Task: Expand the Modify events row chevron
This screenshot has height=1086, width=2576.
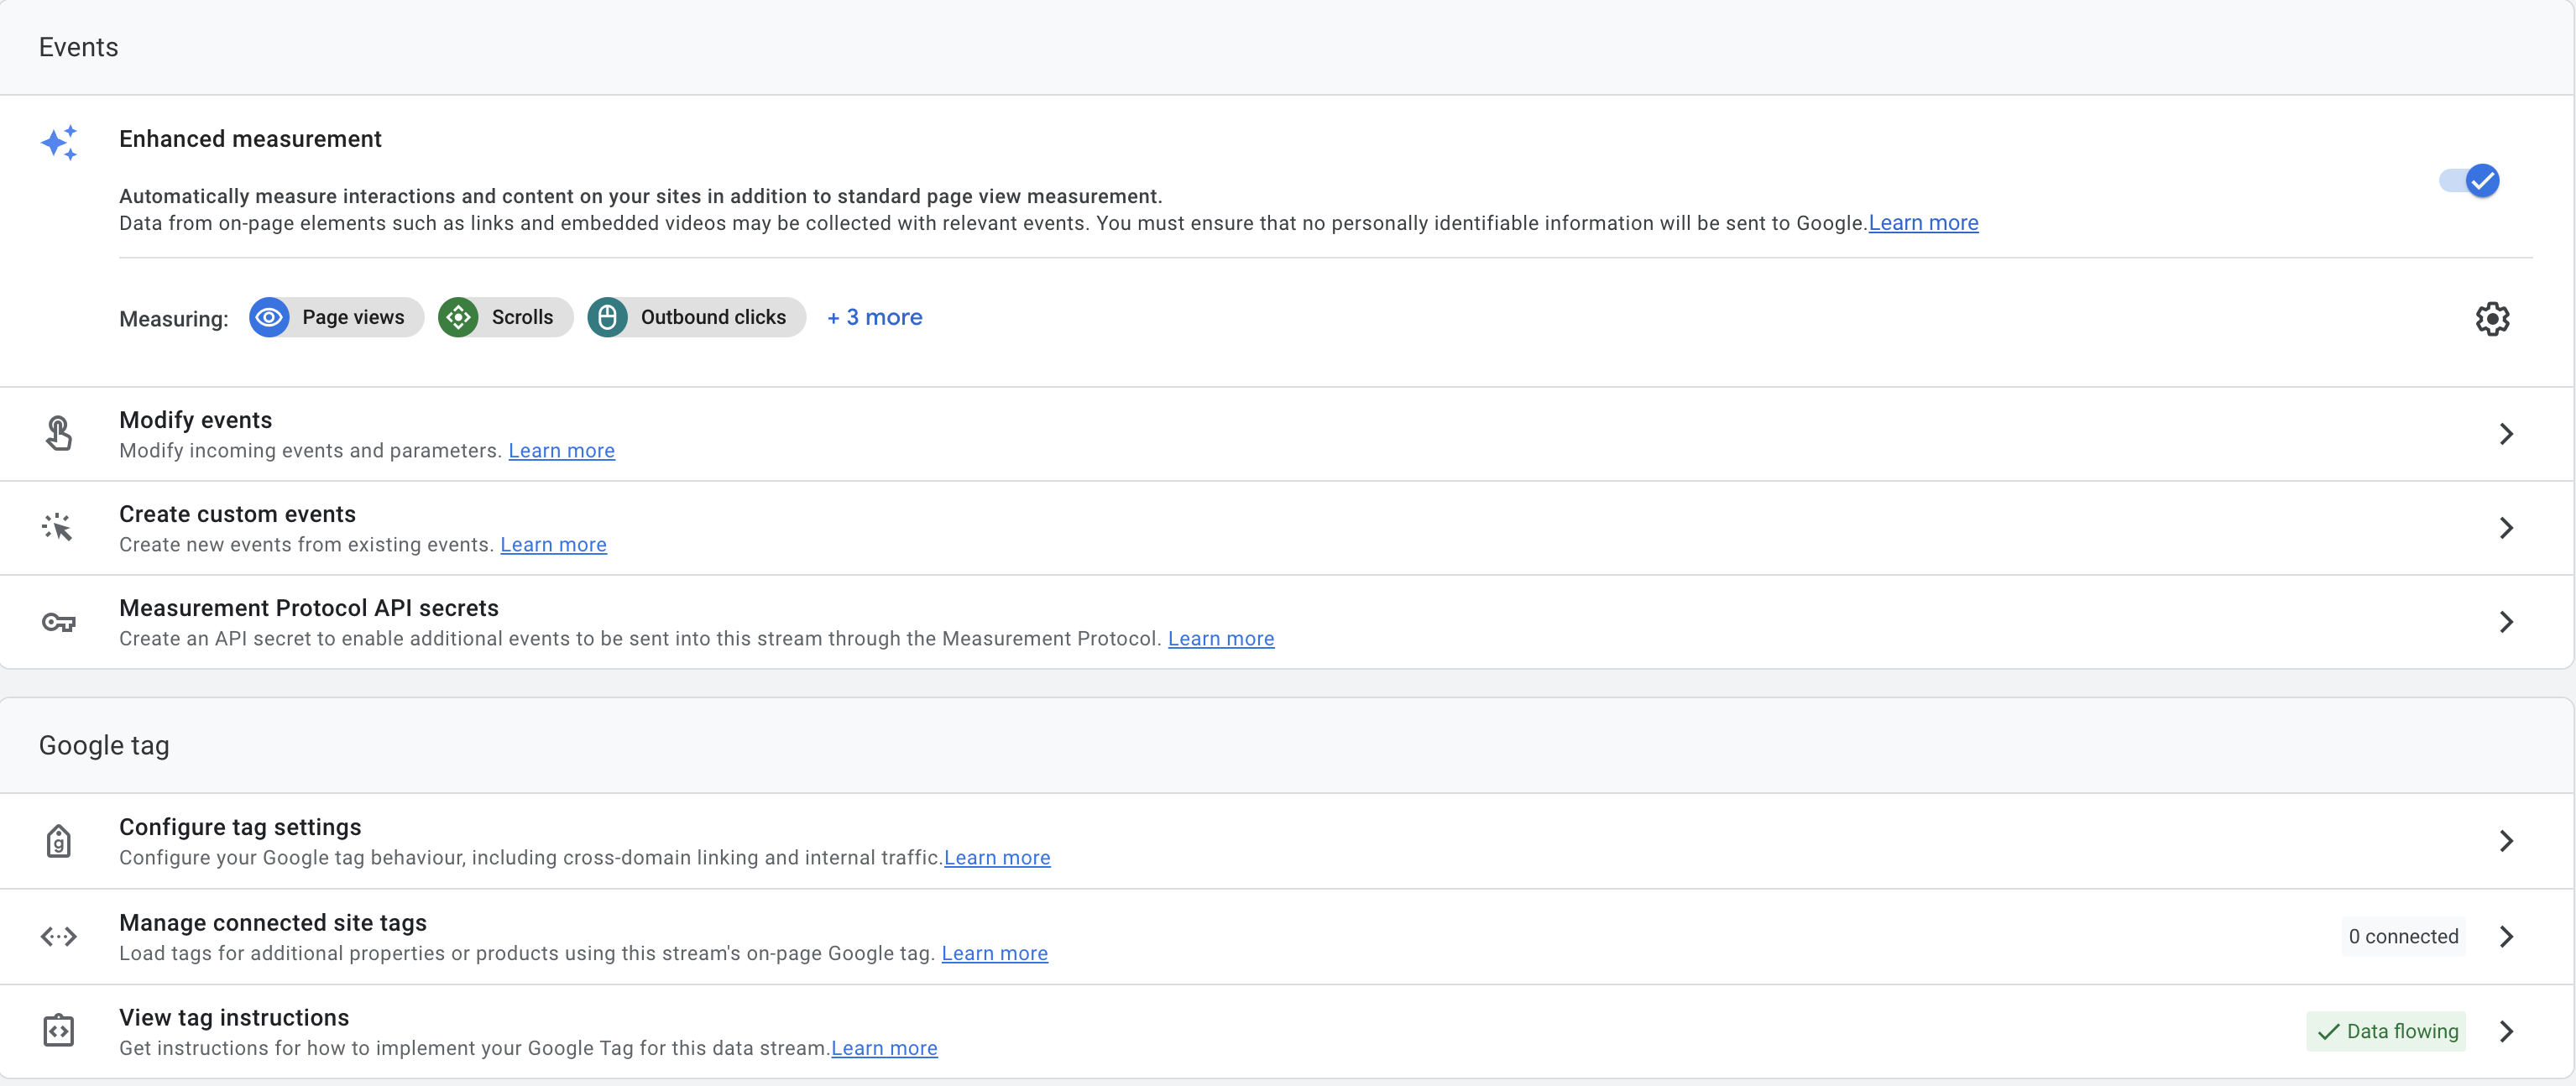Action: (x=2506, y=434)
